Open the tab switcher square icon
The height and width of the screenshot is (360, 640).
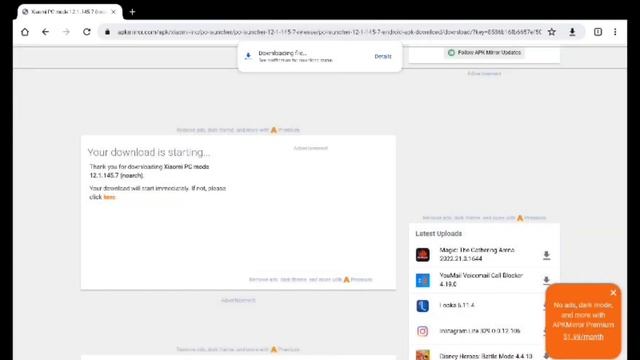(598, 32)
